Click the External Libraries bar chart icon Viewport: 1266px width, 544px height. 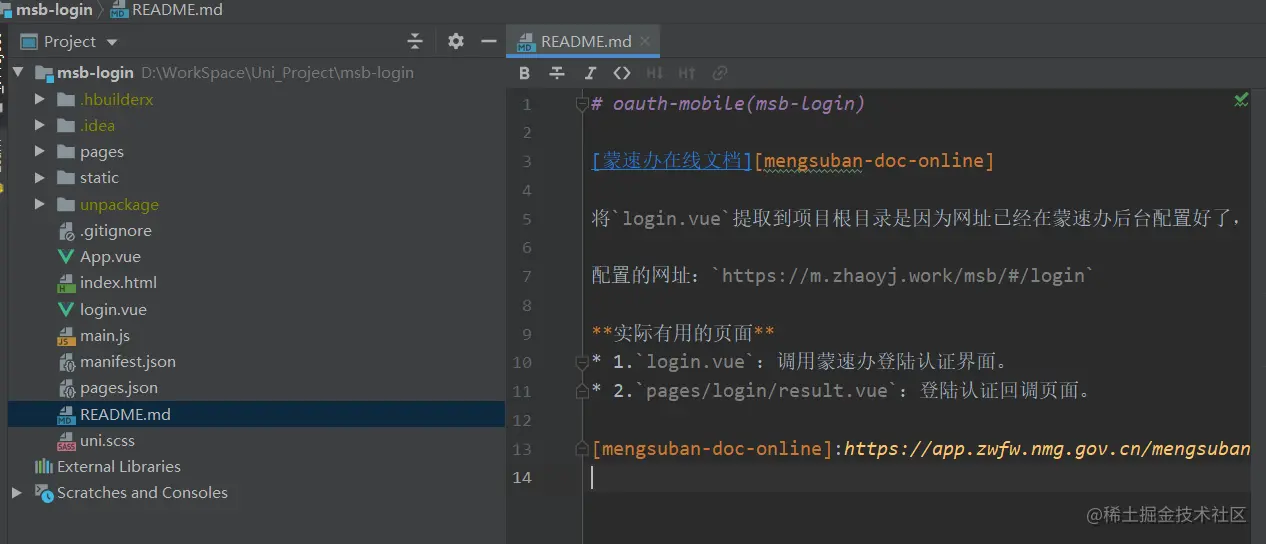coord(43,466)
